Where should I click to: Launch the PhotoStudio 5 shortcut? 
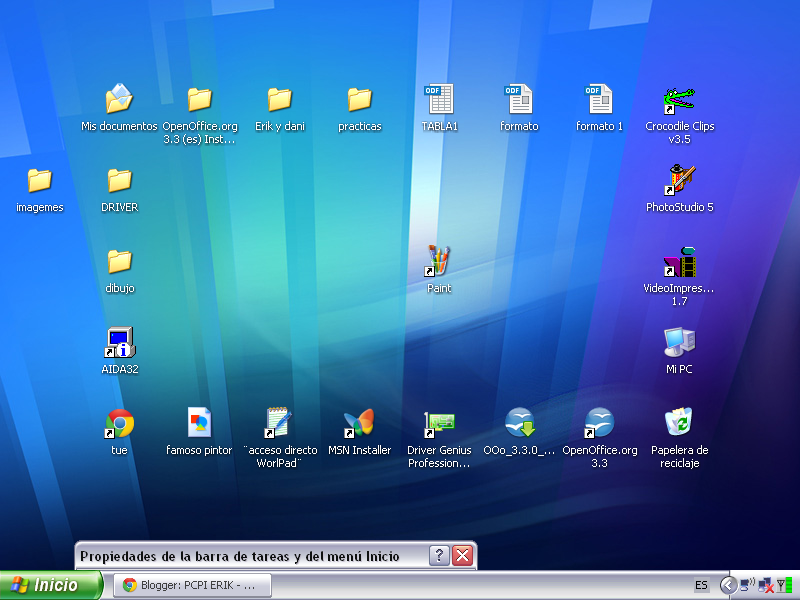click(679, 180)
